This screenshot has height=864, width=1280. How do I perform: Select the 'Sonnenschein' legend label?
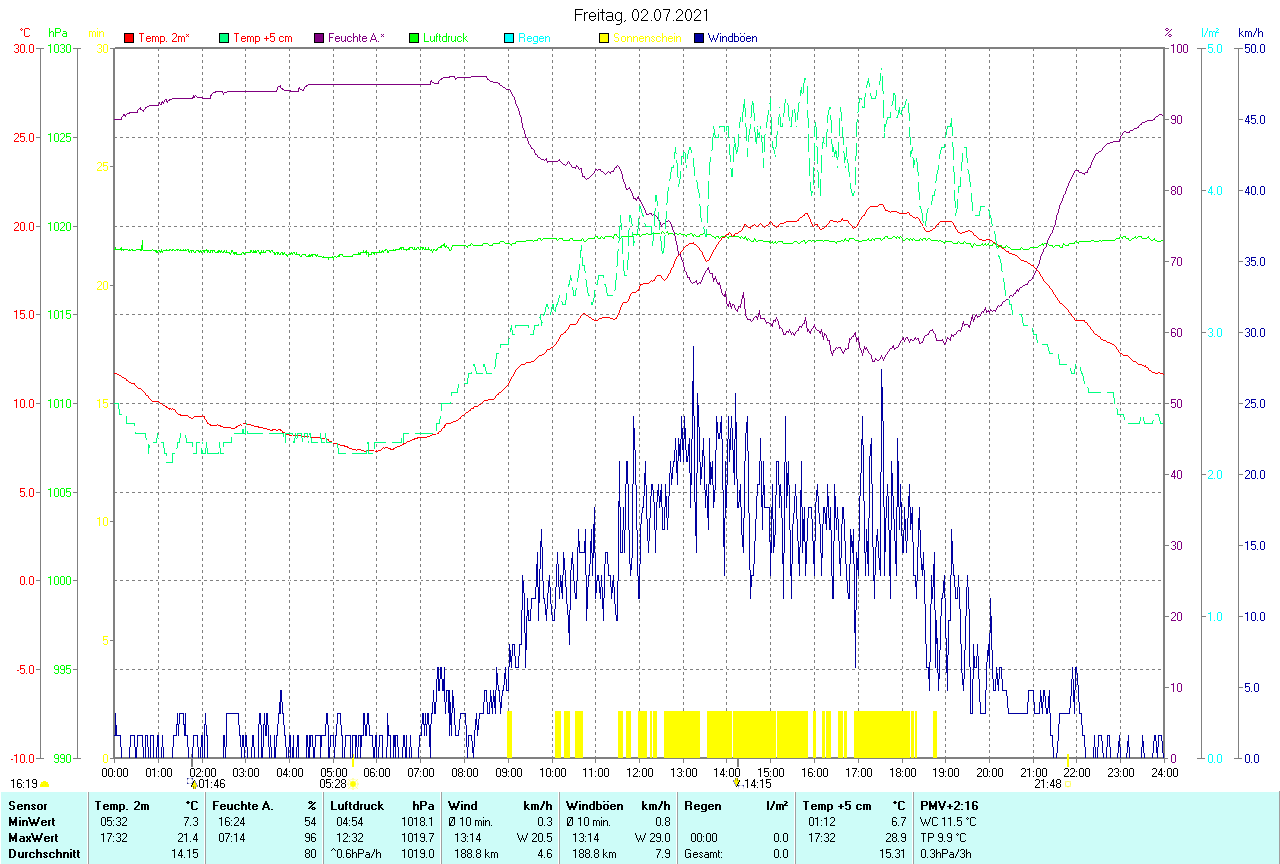click(x=647, y=38)
